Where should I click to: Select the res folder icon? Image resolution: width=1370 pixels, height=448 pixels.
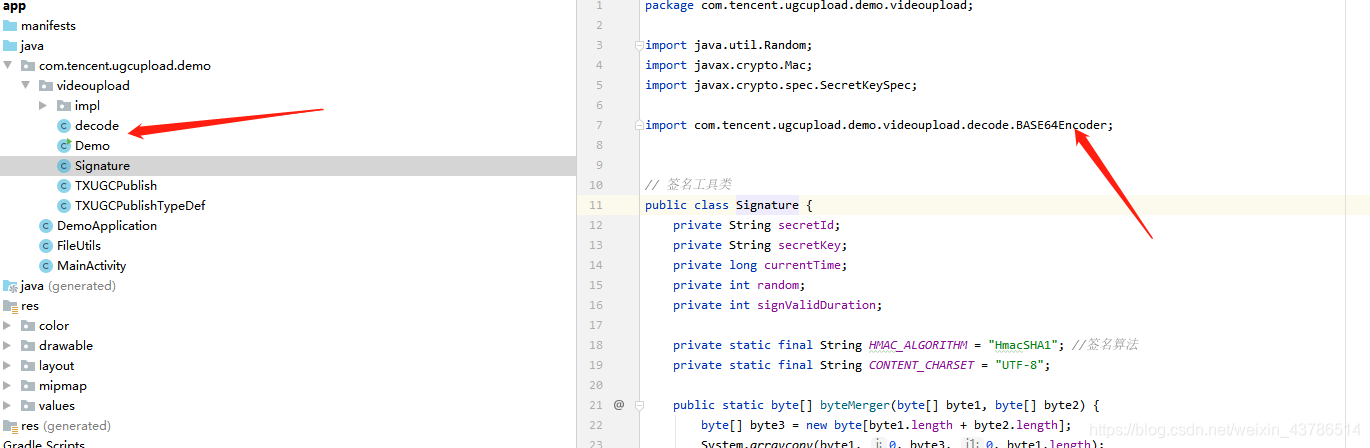point(10,306)
